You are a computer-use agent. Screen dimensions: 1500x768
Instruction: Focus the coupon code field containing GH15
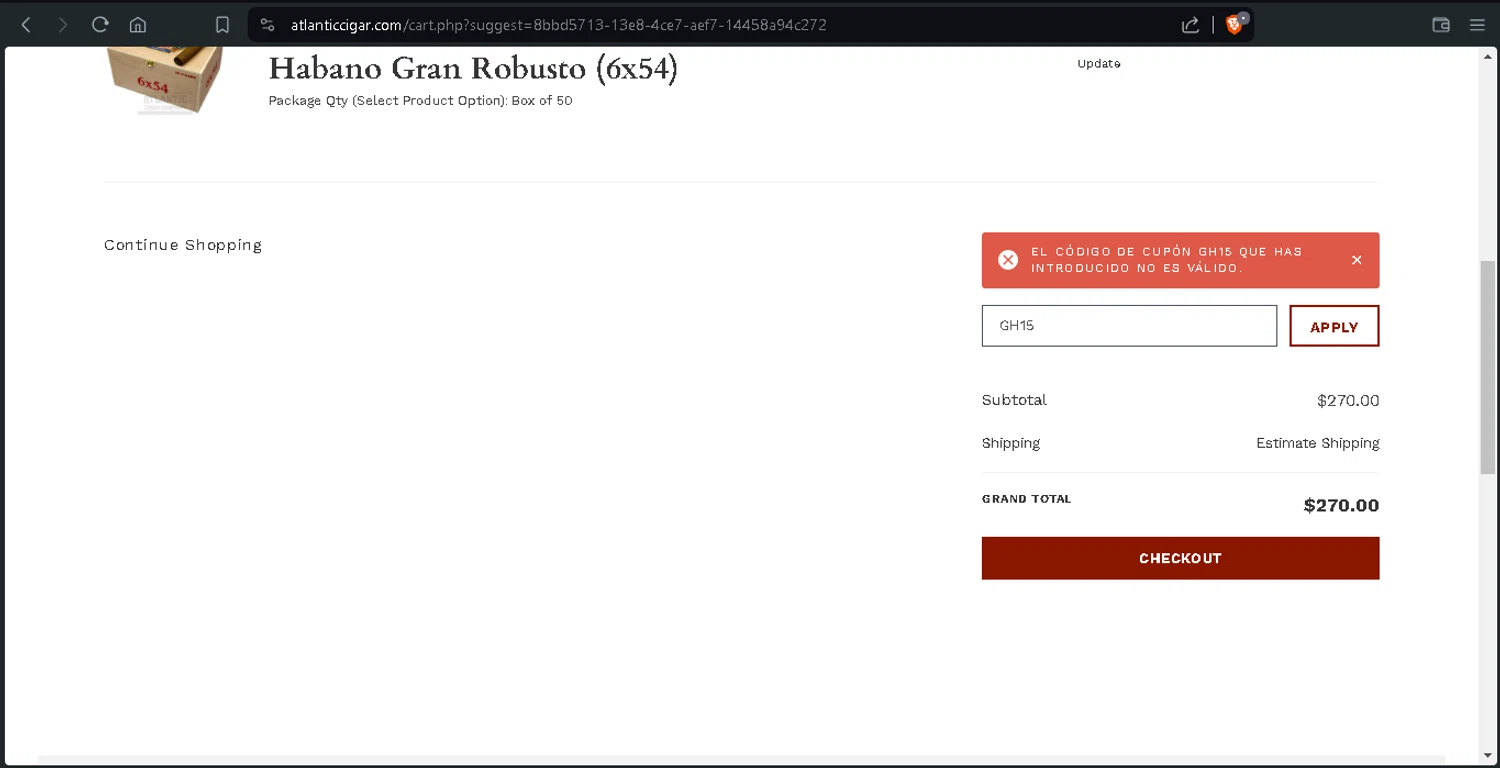[x=1129, y=326]
